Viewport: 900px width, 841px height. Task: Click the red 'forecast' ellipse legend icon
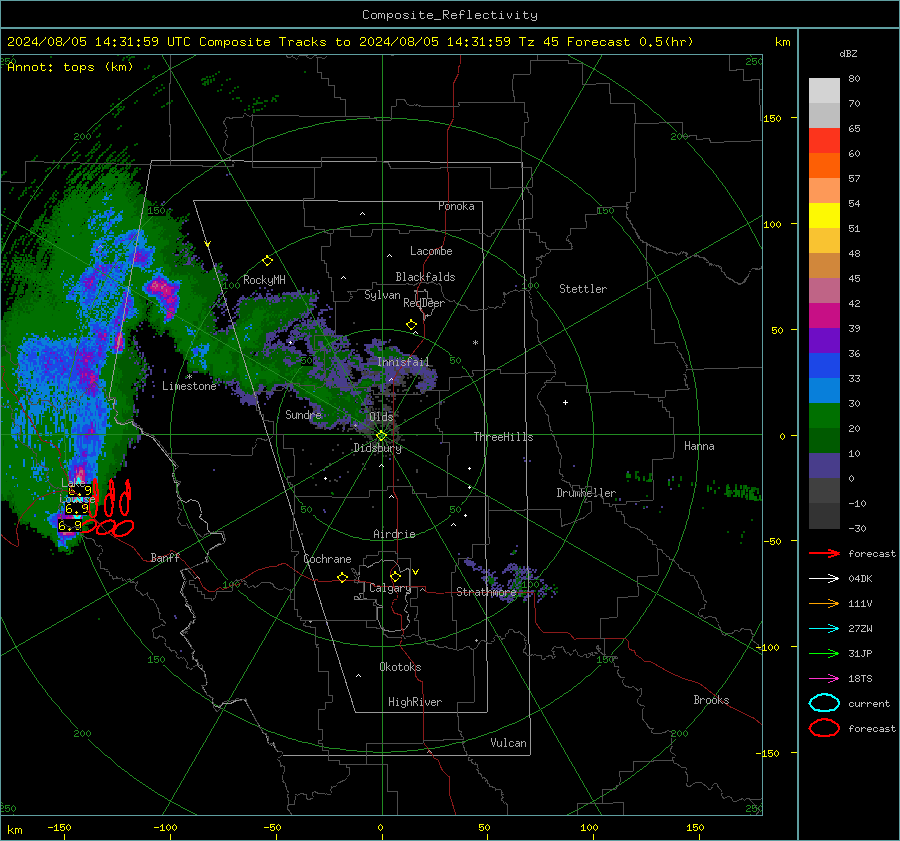click(824, 728)
